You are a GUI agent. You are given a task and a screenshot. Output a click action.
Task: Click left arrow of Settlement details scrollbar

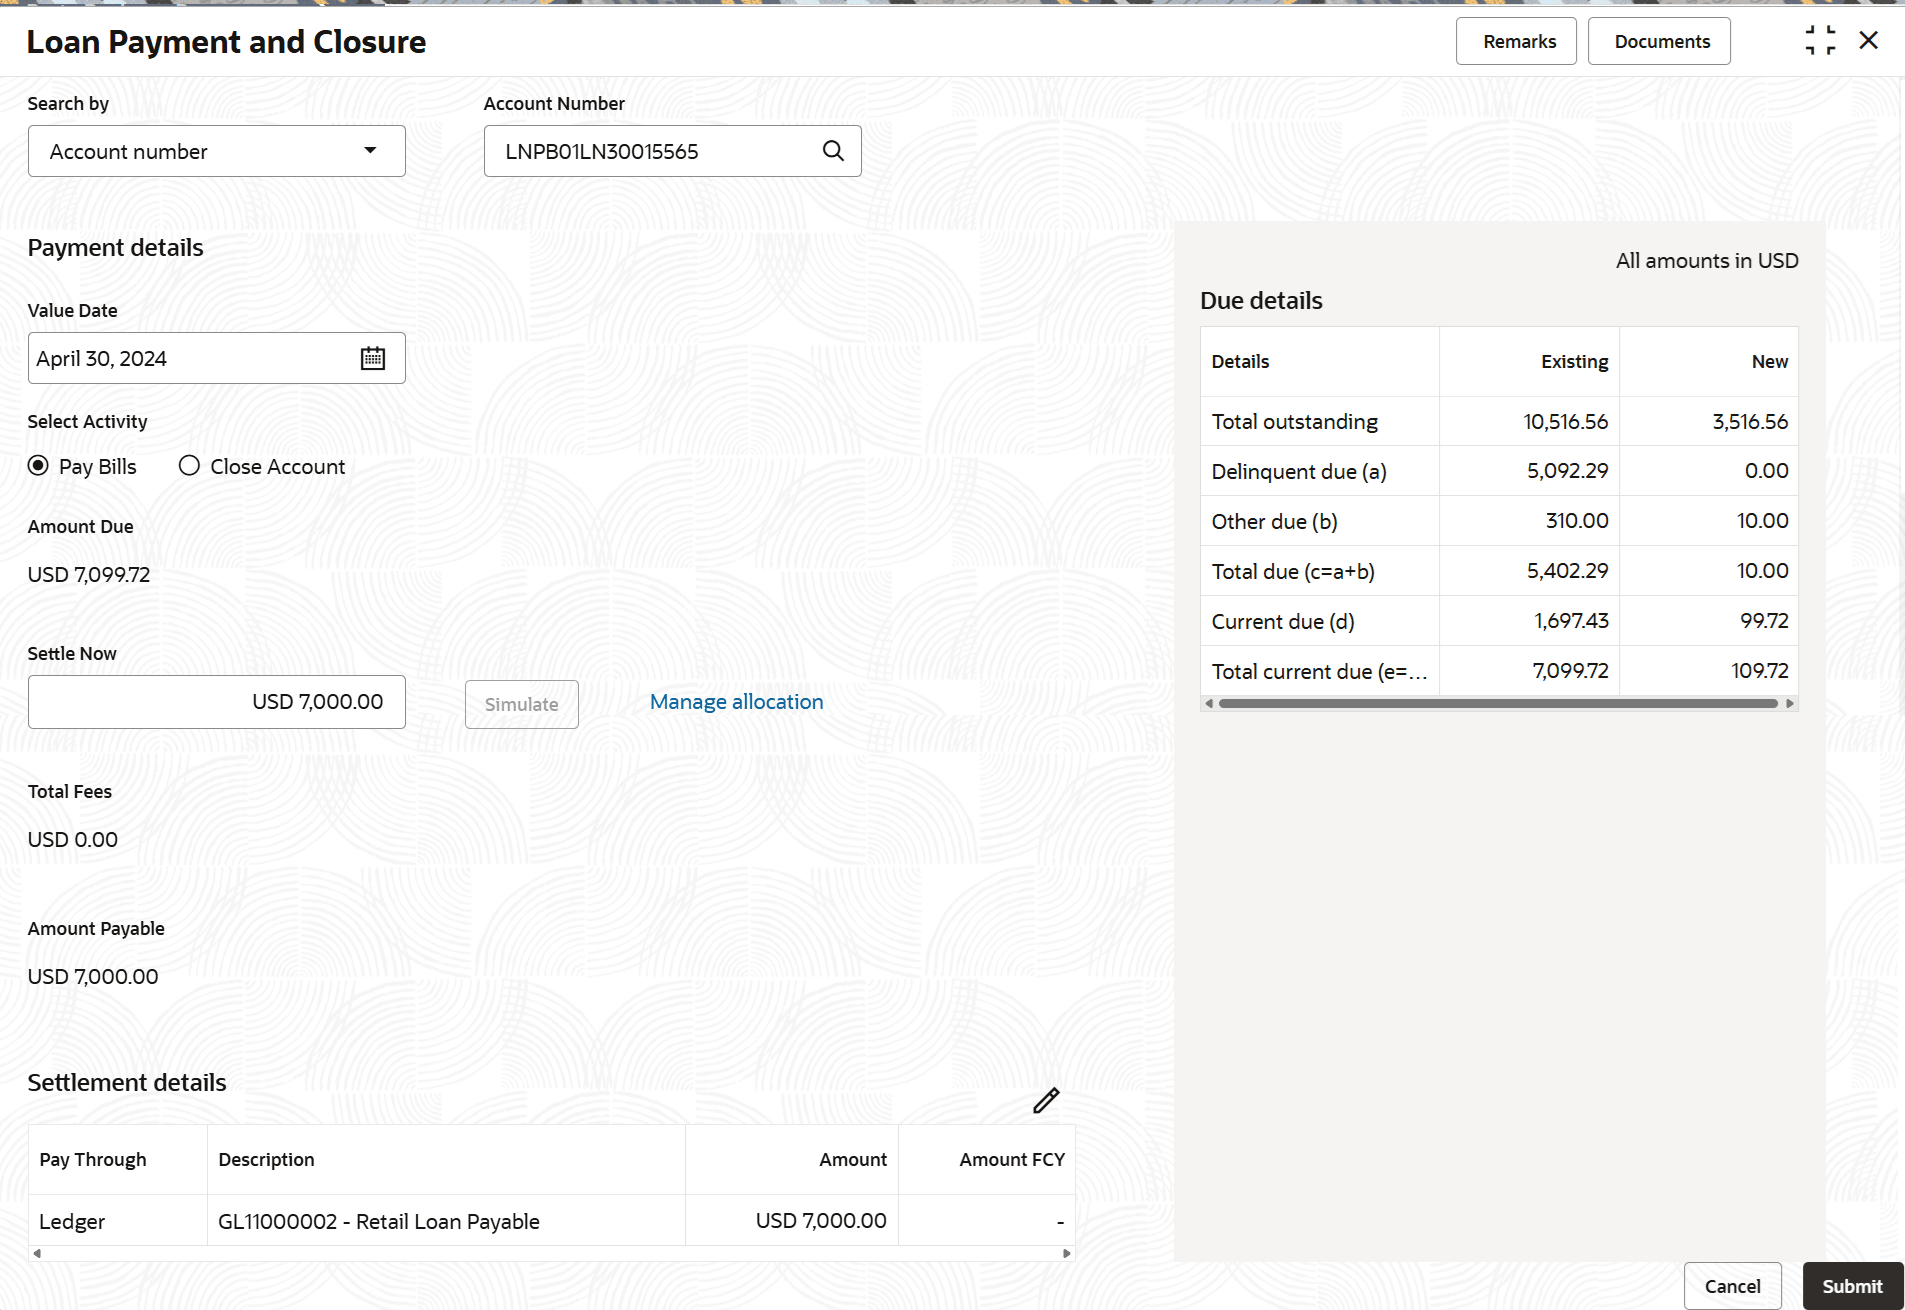pos(37,1253)
